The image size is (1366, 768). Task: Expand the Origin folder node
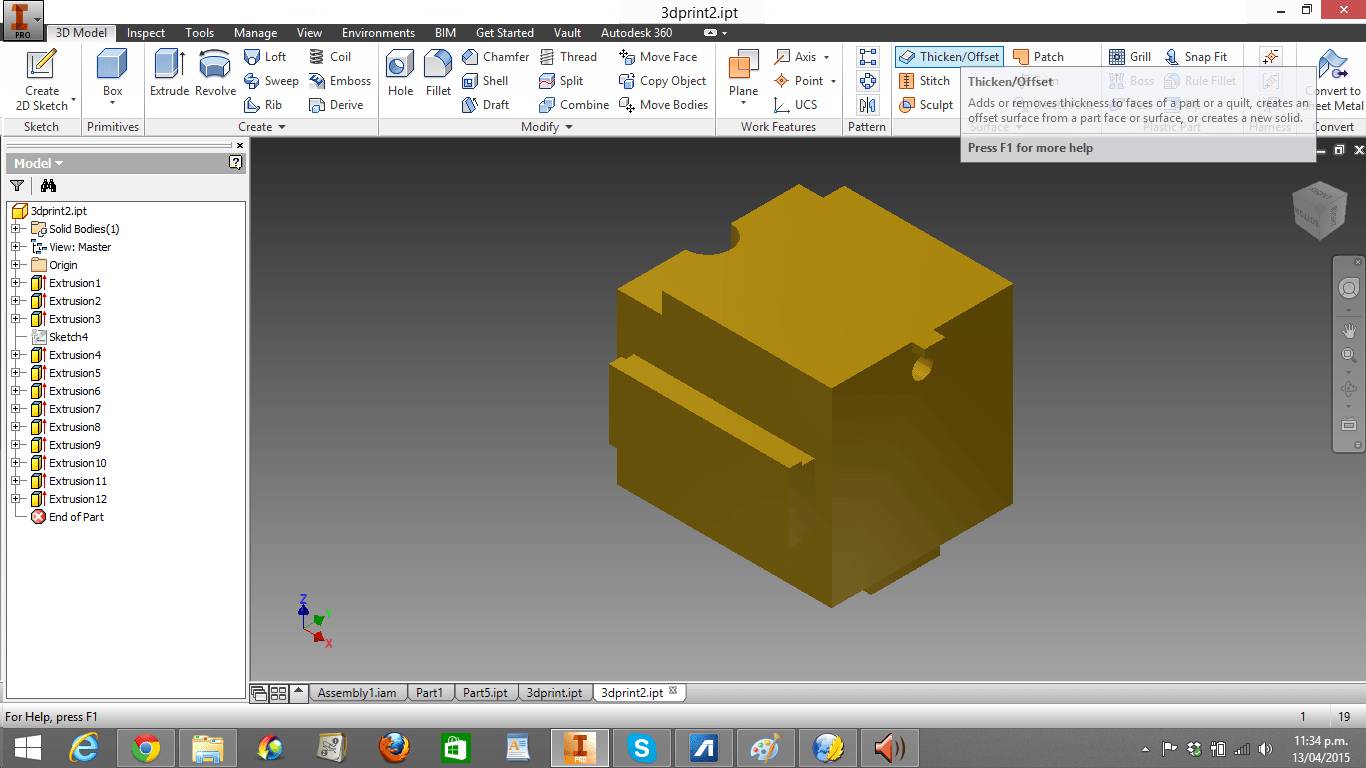point(16,265)
